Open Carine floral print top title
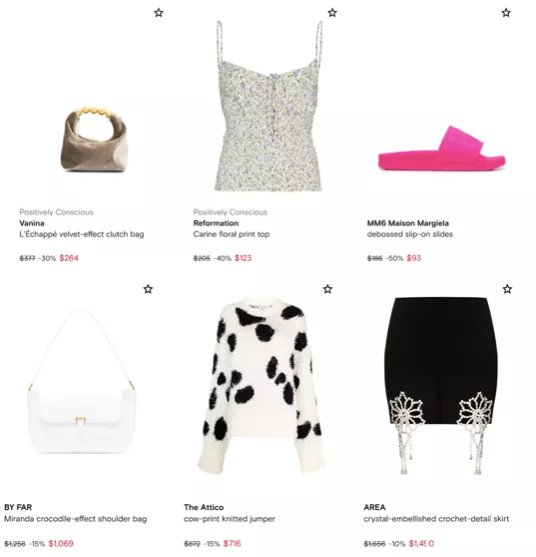536x557 pixels. tap(231, 234)
